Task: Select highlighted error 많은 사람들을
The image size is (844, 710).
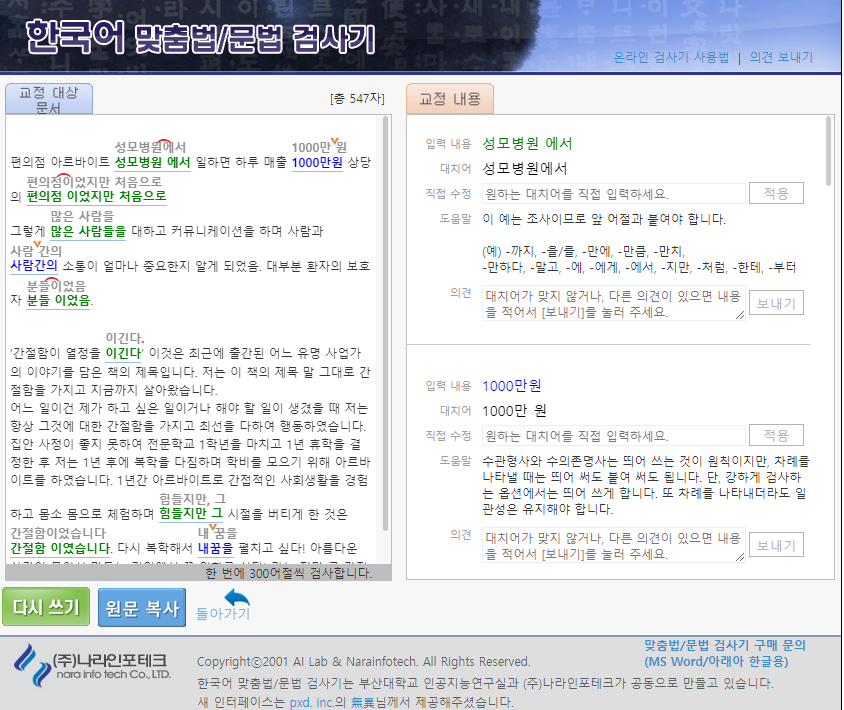Action: pos(88,231)
